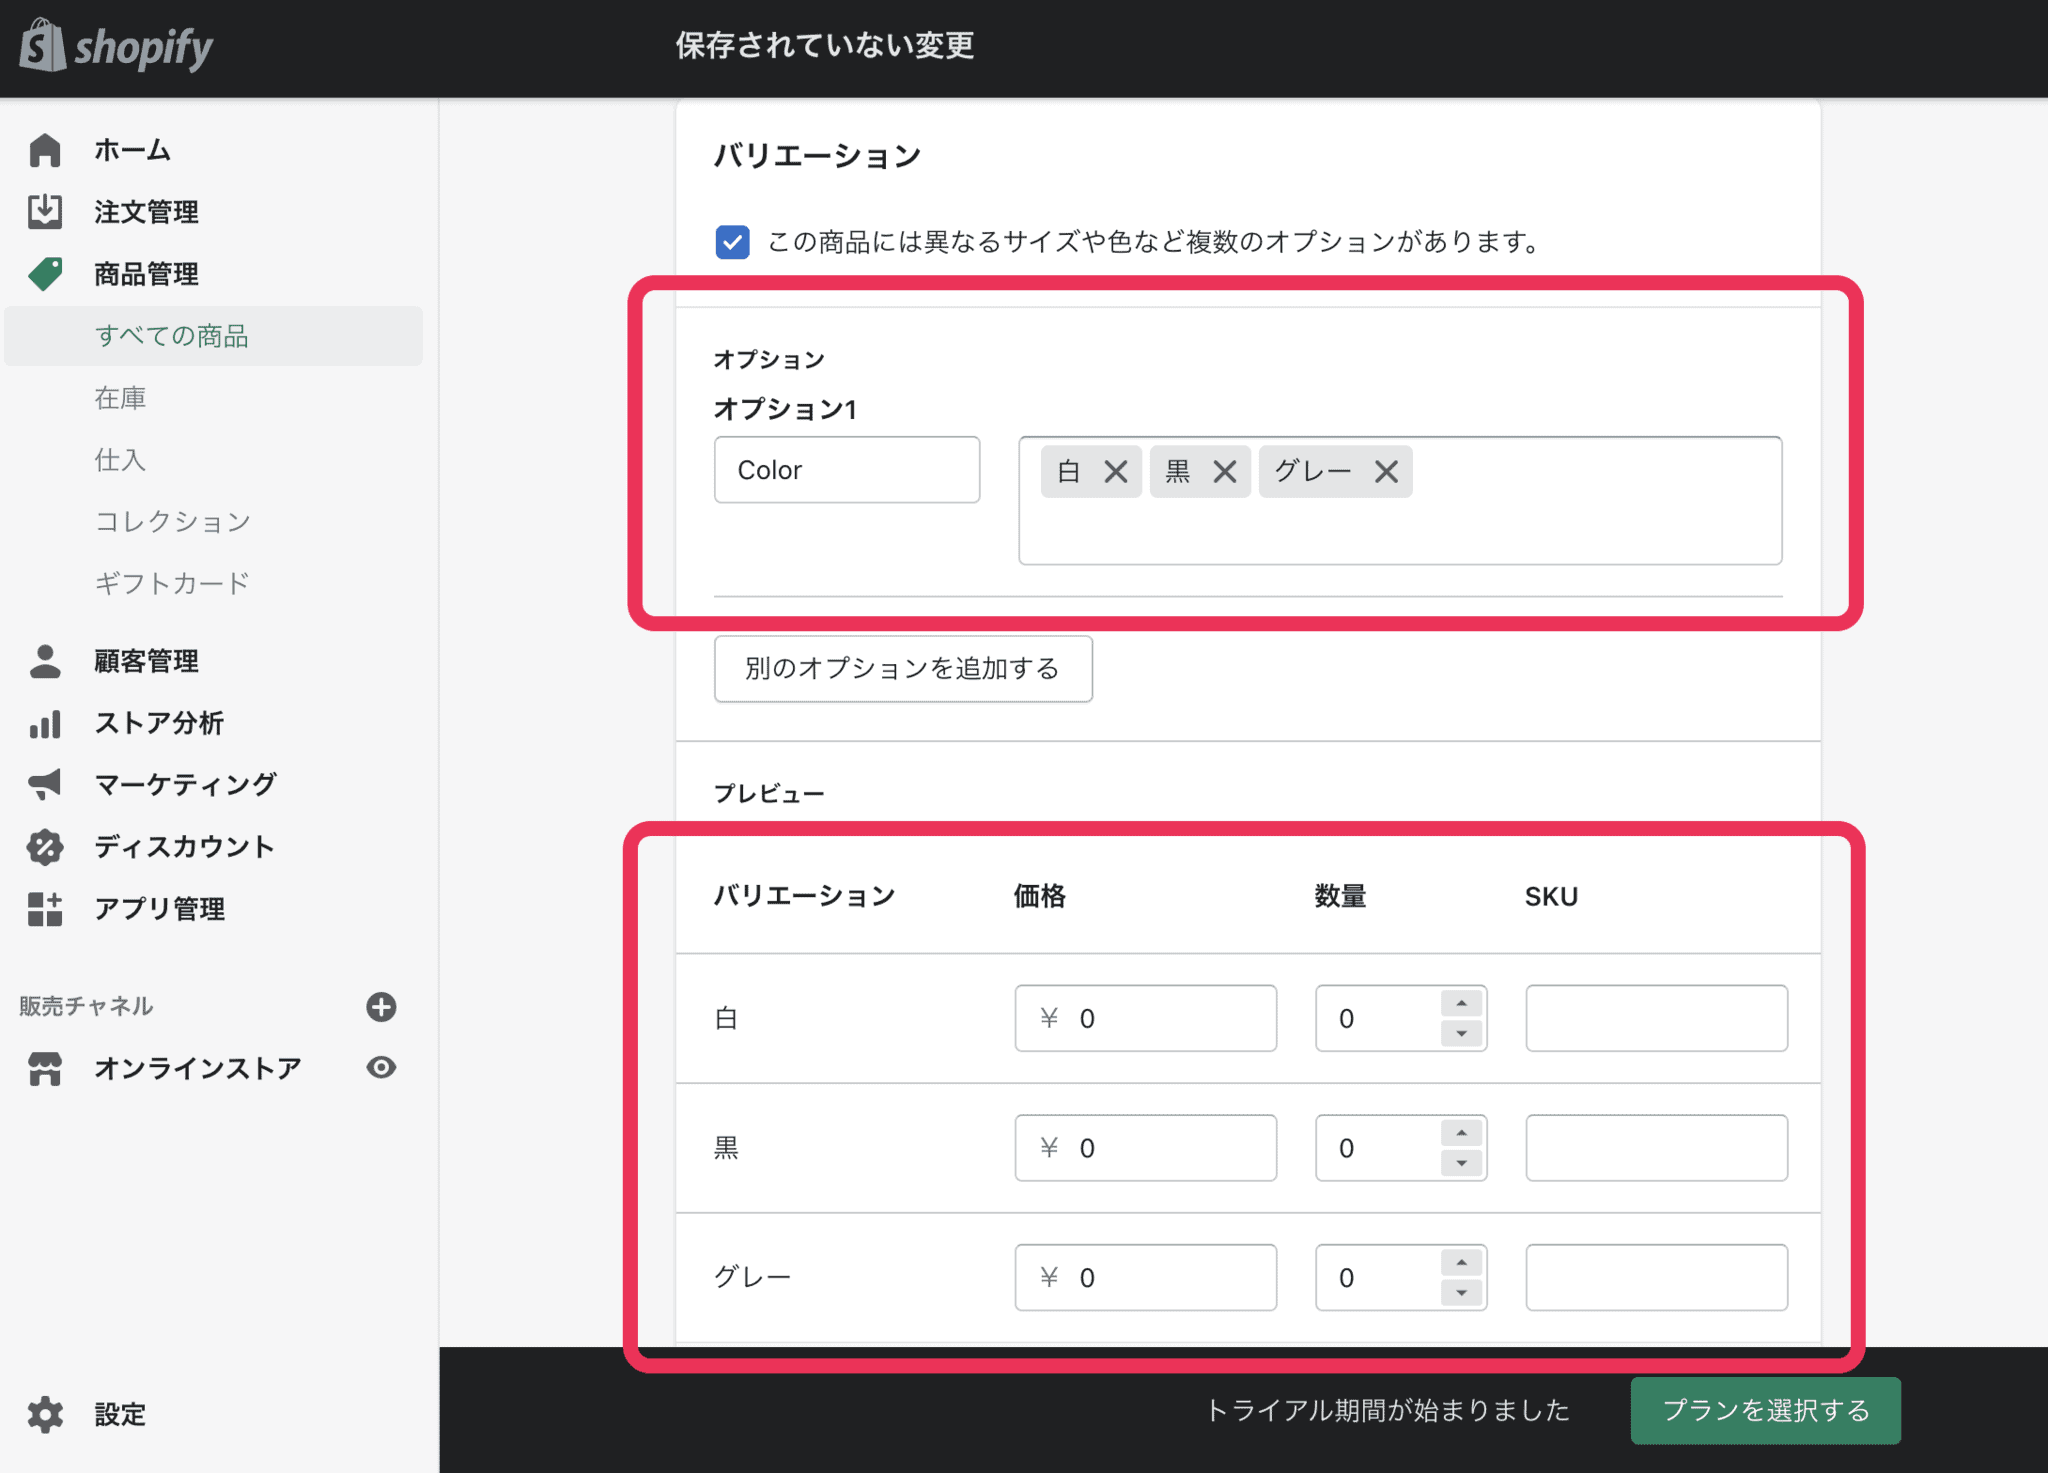Open ディスカウント using the discount icon
The image size is (2048, 1473).
point(44,847)
